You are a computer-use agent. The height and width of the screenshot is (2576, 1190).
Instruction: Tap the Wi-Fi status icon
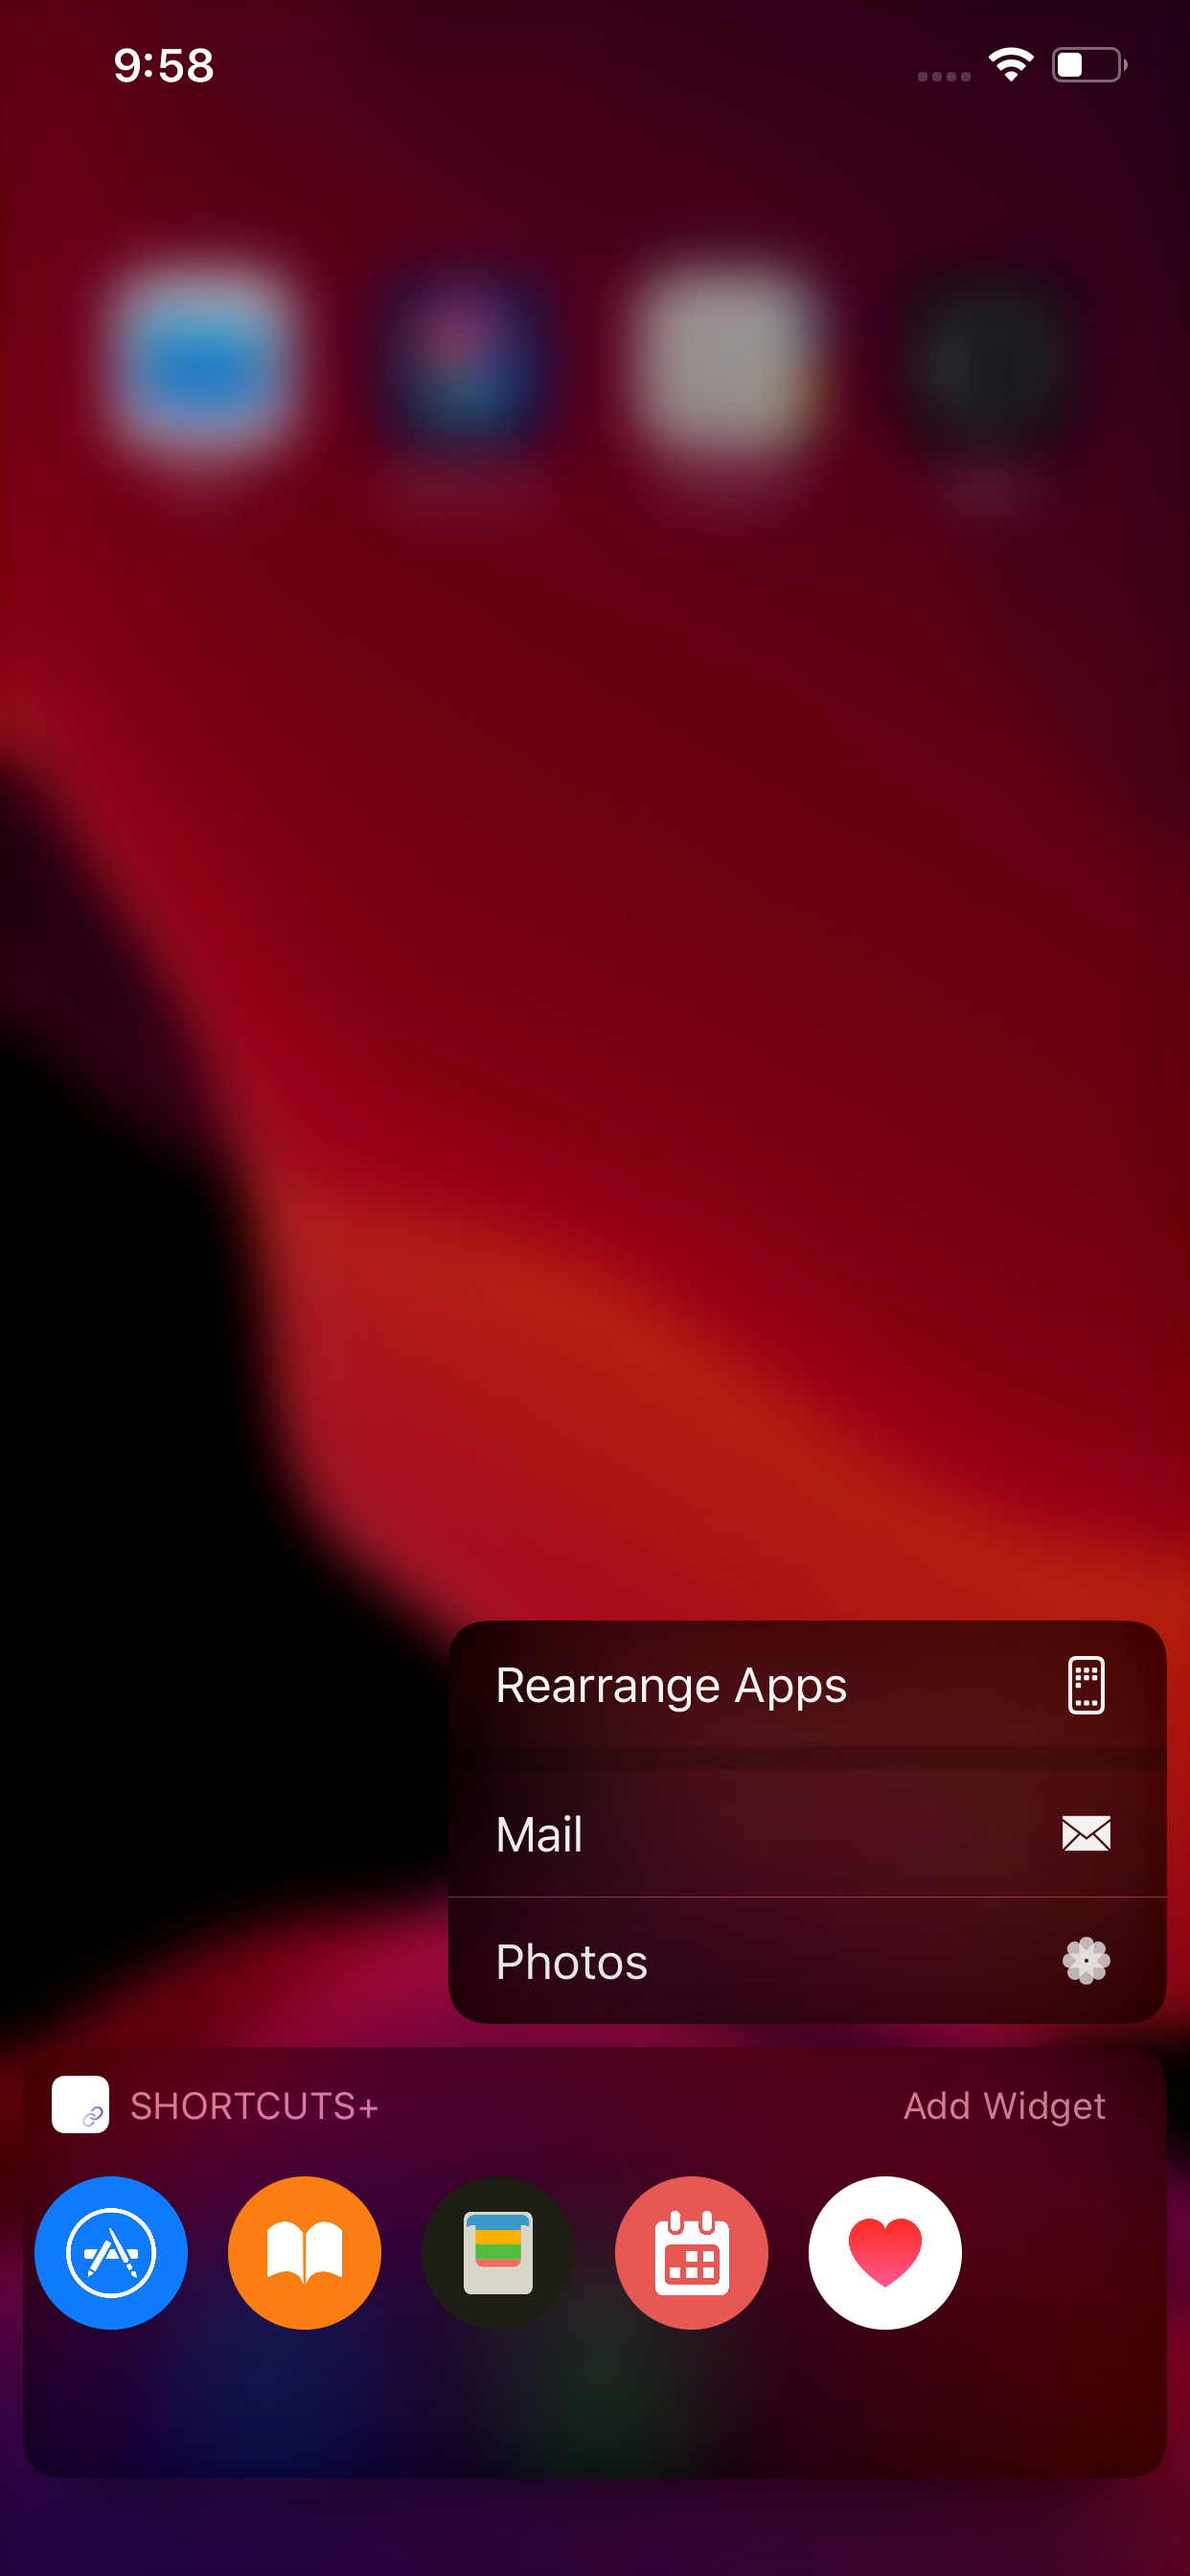point(1010,65)
